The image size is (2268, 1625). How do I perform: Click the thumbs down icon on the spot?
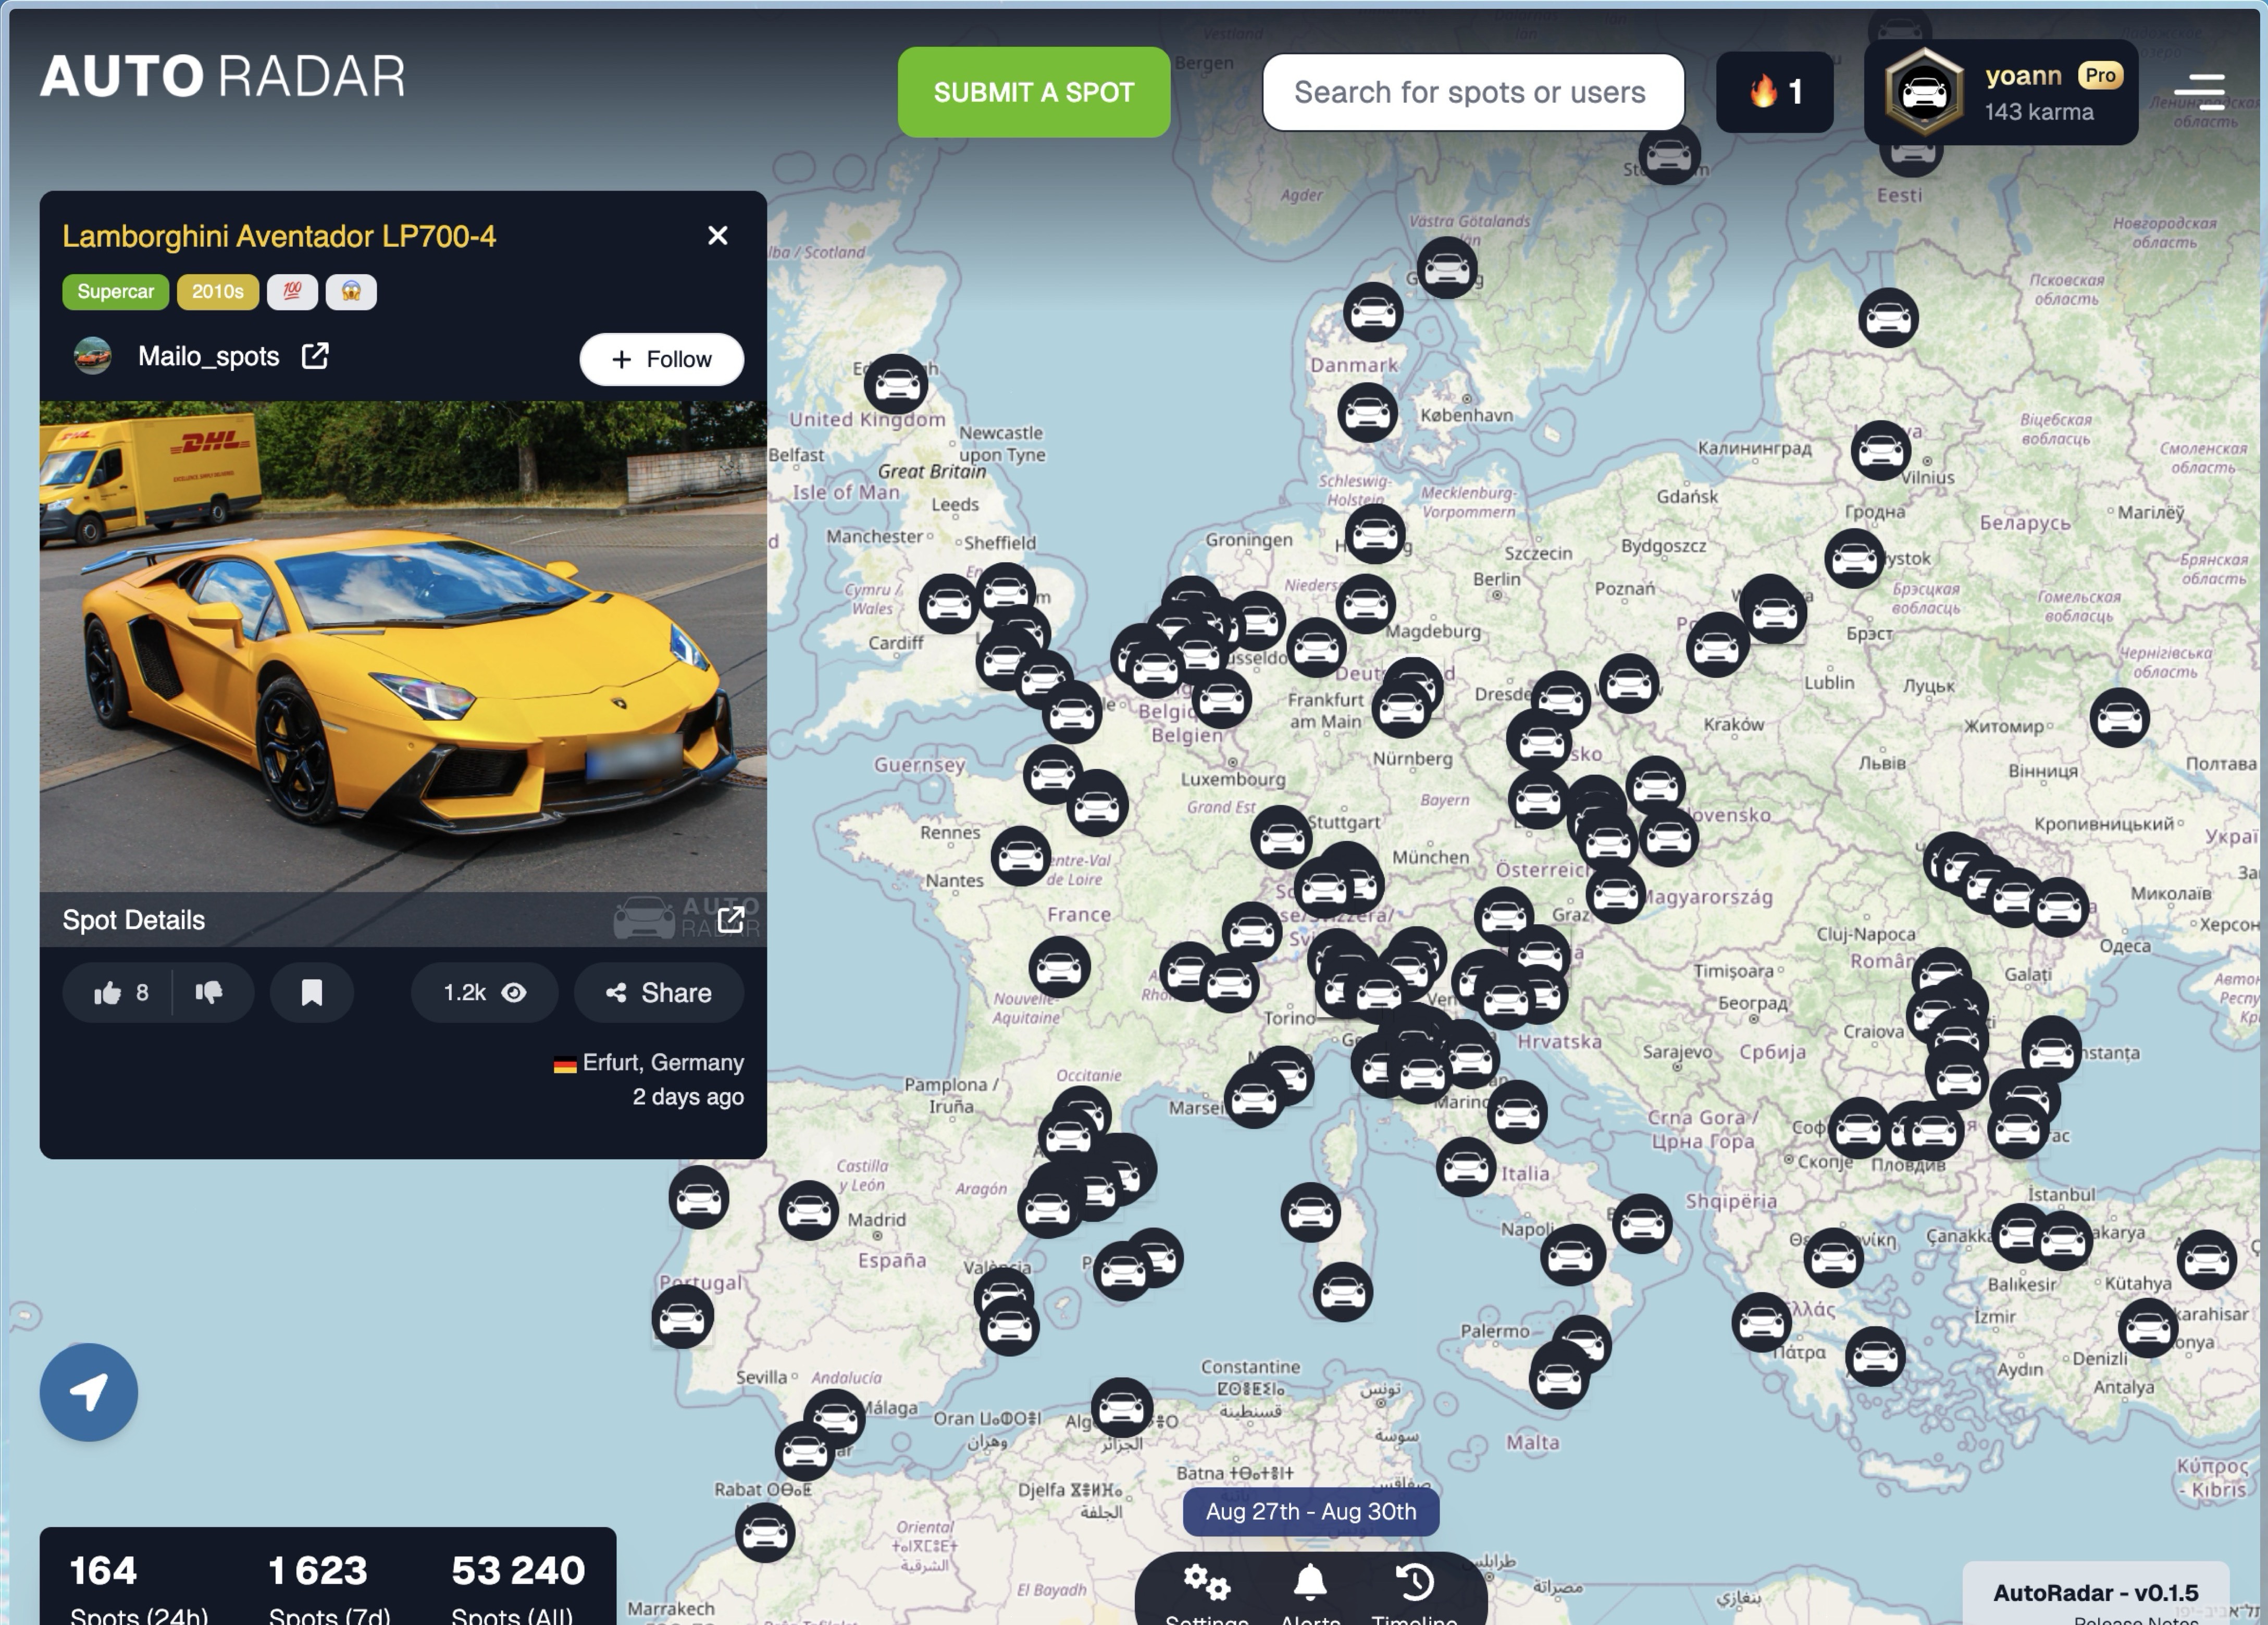point(210,993)
